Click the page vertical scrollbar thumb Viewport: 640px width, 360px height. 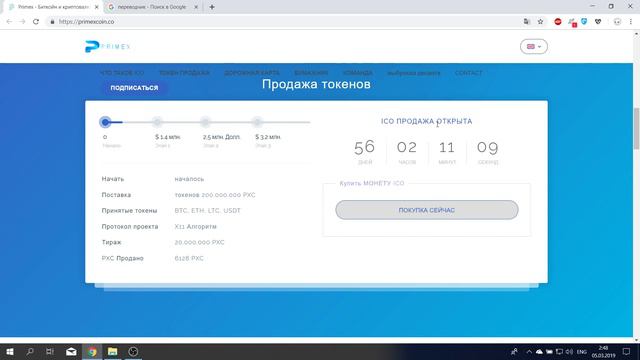(636, 129)
